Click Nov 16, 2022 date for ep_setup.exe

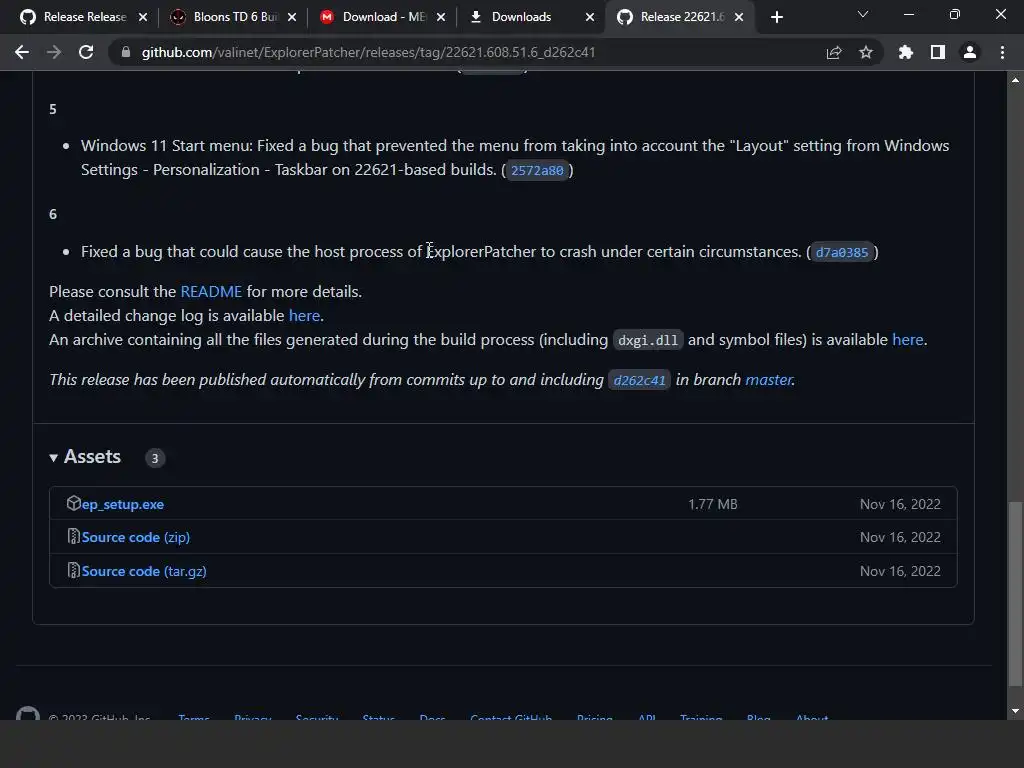(900, 504)
